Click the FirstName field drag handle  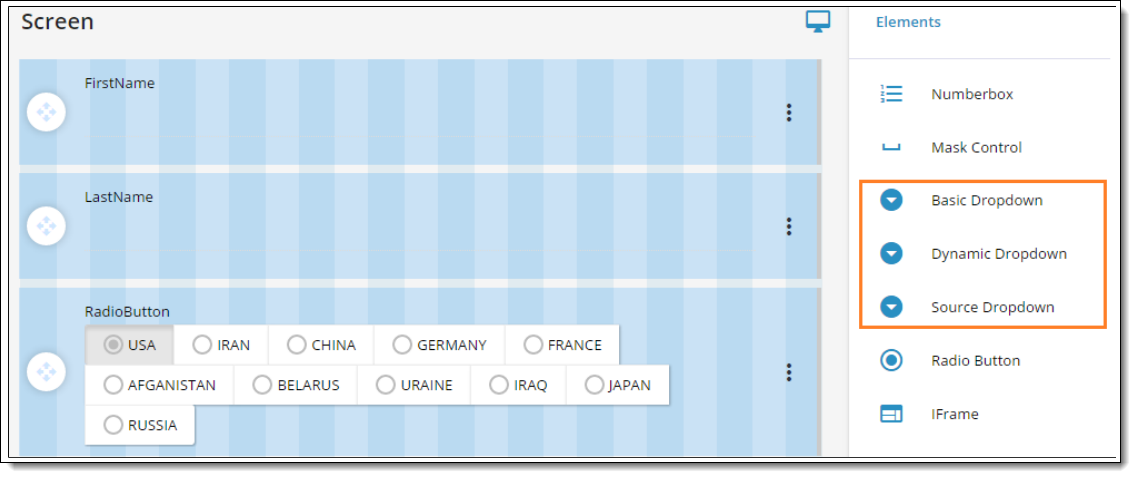pyautogui.click(x=46, y=112)
